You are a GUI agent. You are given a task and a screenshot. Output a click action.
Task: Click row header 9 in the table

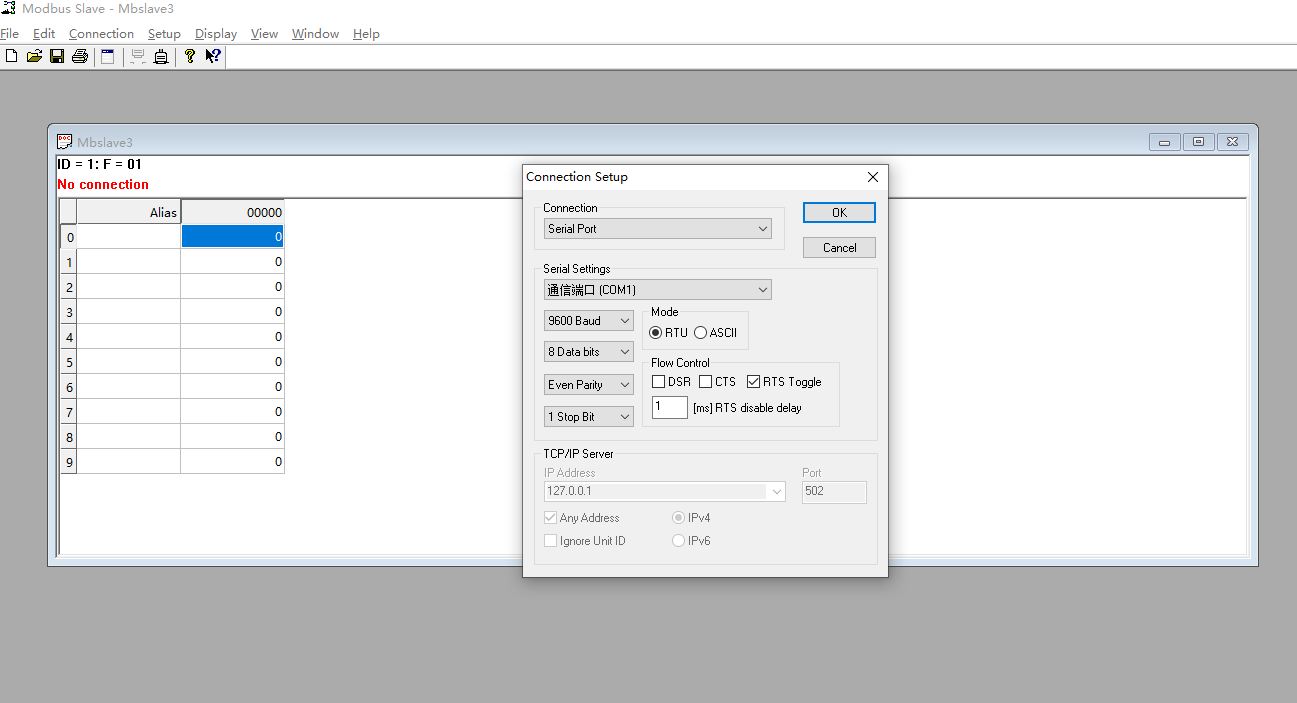pos(69,462)
